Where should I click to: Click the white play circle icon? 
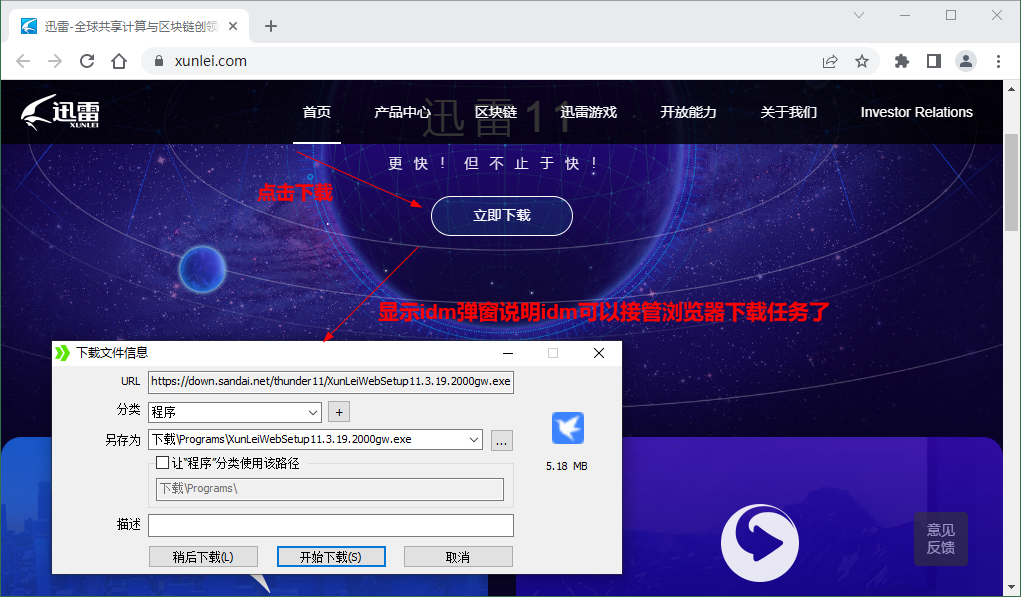[760, 542]
